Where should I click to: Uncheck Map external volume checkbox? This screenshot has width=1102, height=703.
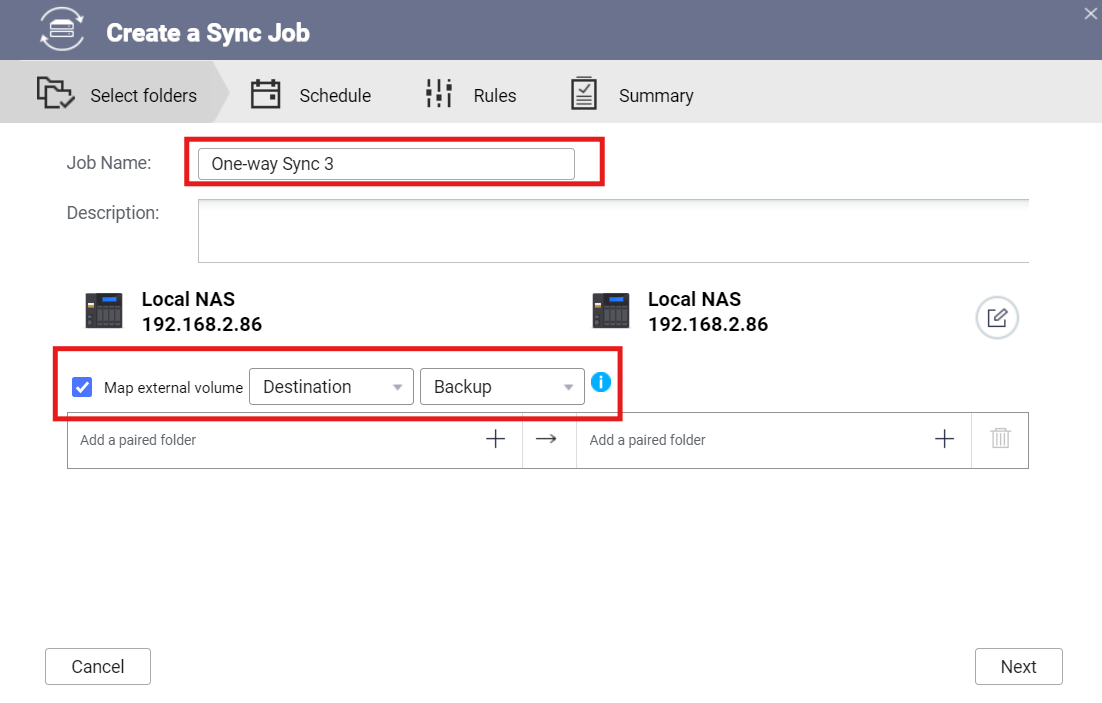click(82, 387)
